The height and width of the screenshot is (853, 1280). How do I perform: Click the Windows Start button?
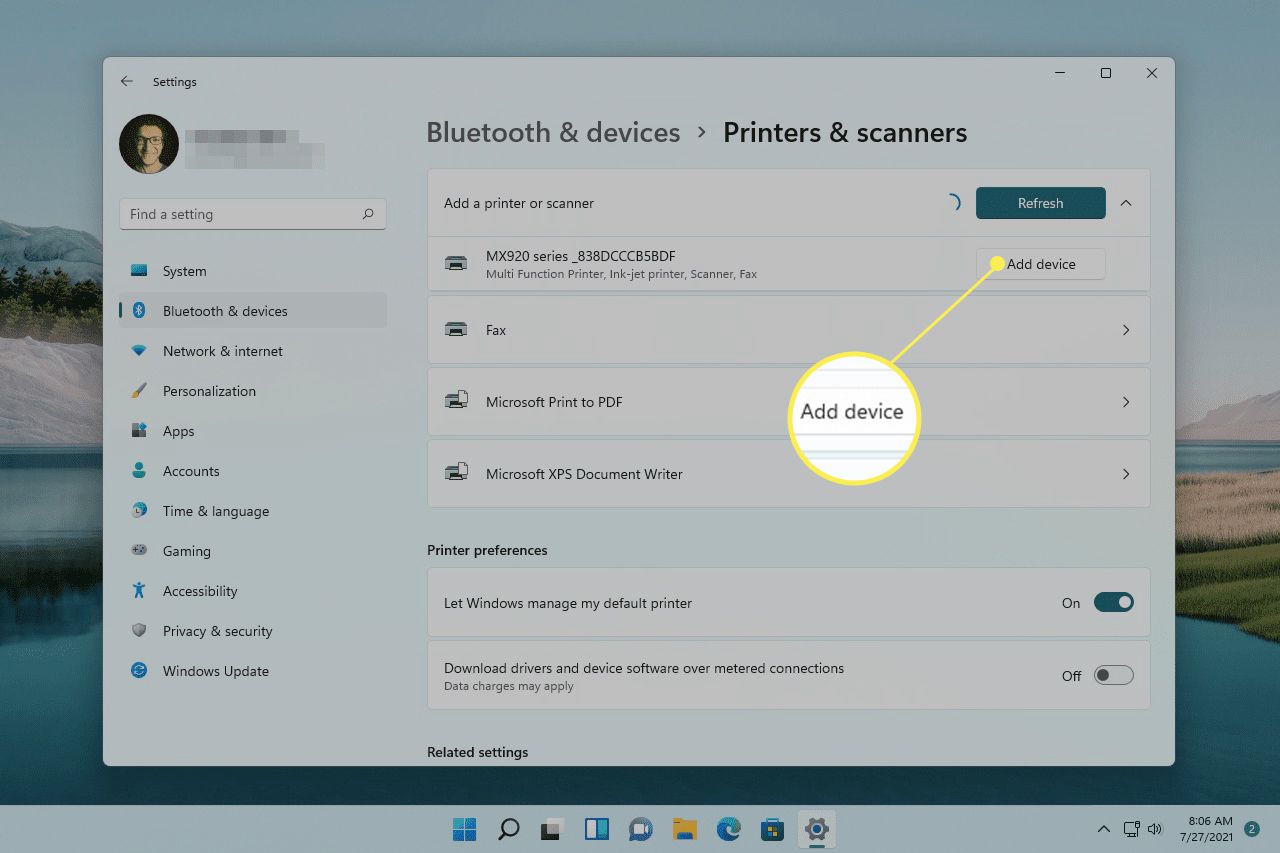pos(464,829)
